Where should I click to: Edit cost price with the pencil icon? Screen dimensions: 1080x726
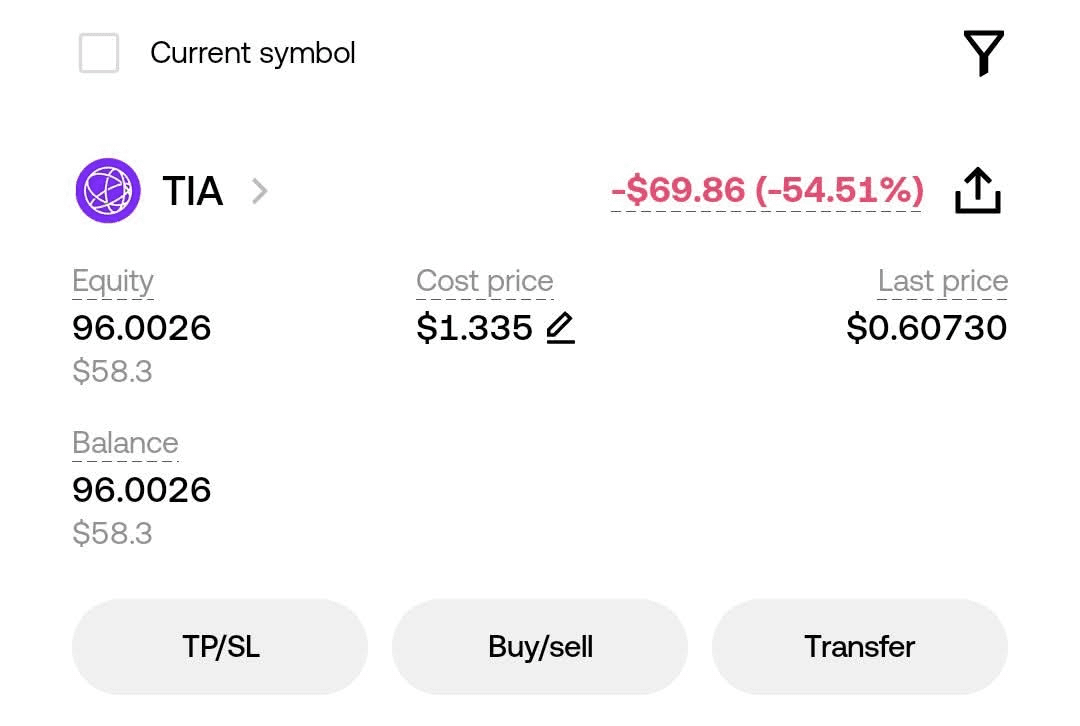[561, 328]
